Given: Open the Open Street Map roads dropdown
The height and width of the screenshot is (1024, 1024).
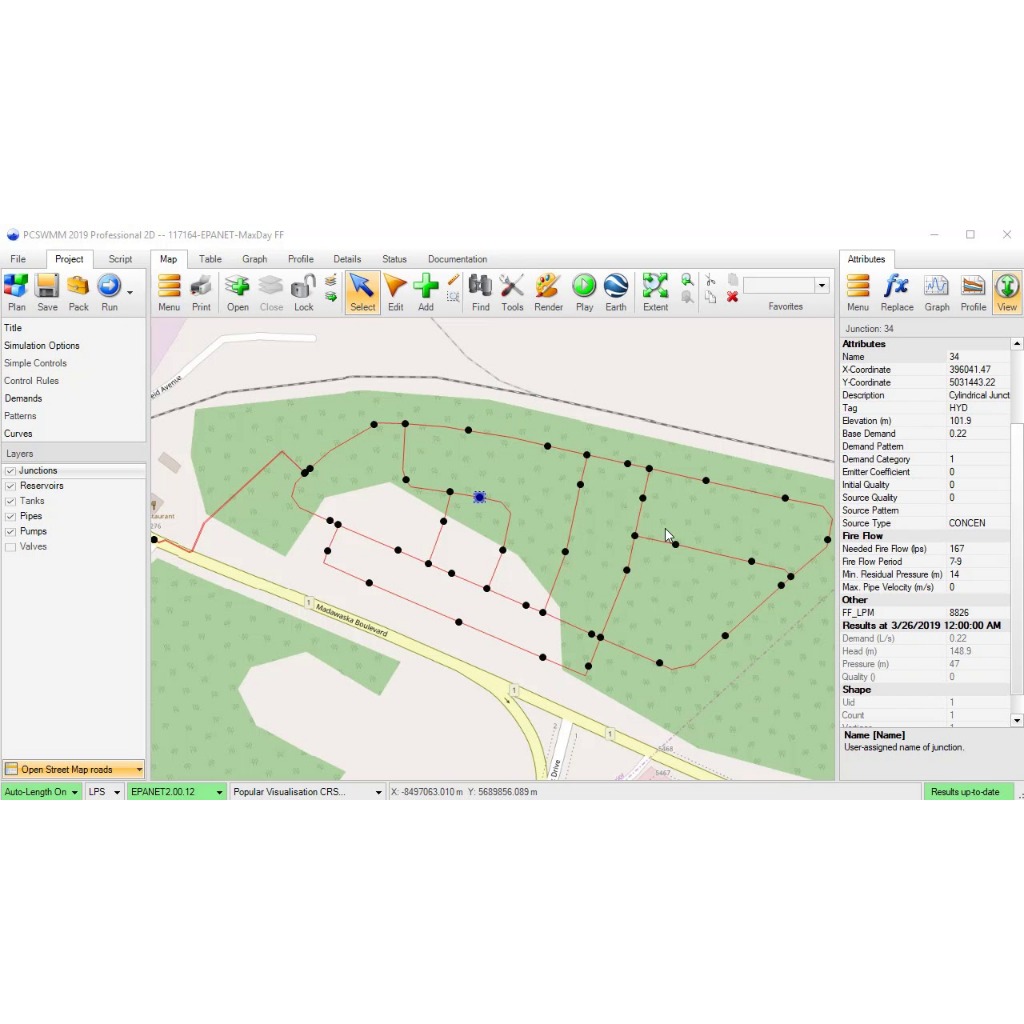Looking at the screenshot, I should point(73,769).
